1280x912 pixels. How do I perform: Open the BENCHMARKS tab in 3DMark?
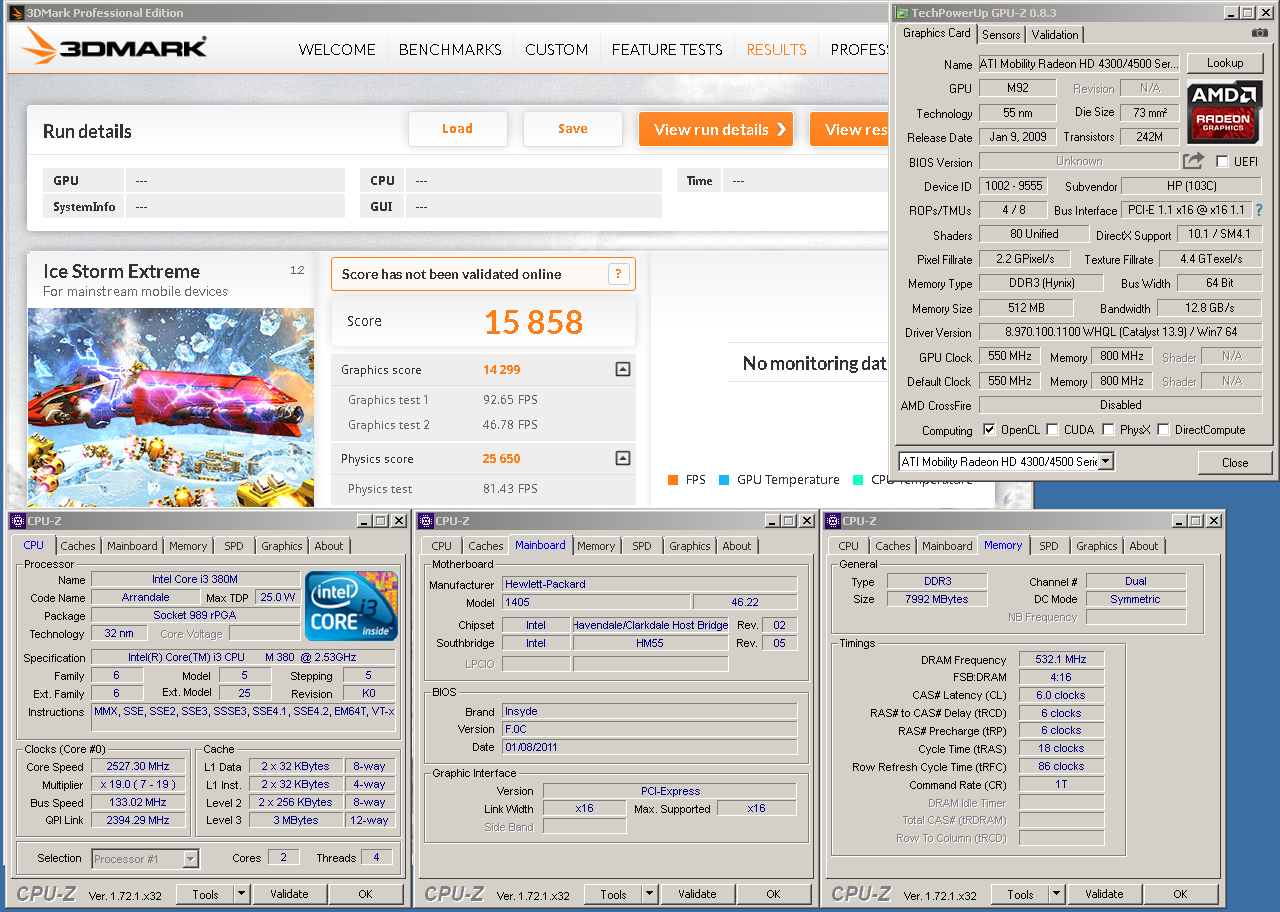click(x=450, y=49)
